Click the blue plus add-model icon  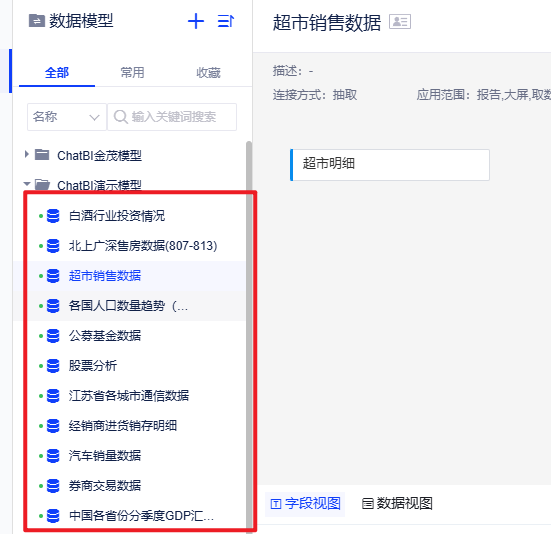(196, 21)
